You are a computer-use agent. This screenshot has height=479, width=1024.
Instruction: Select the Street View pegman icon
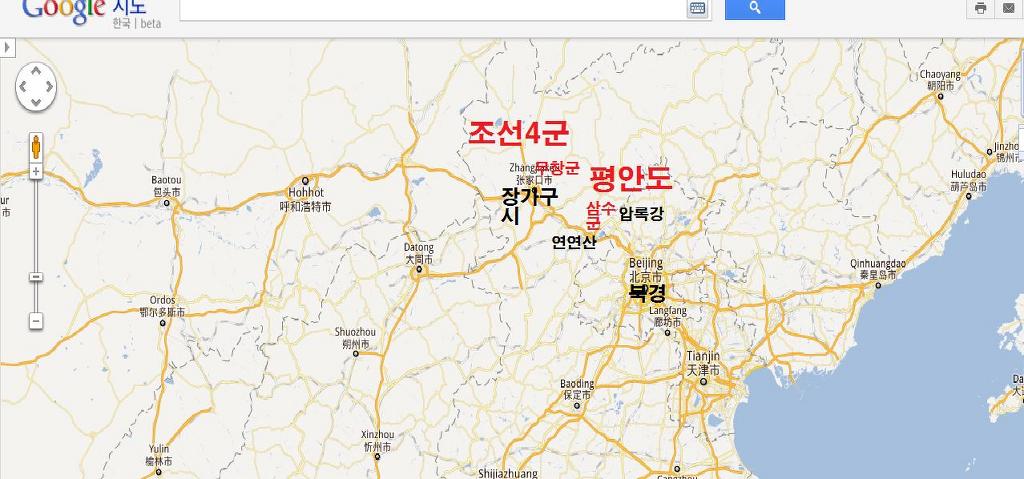point(36,147)
